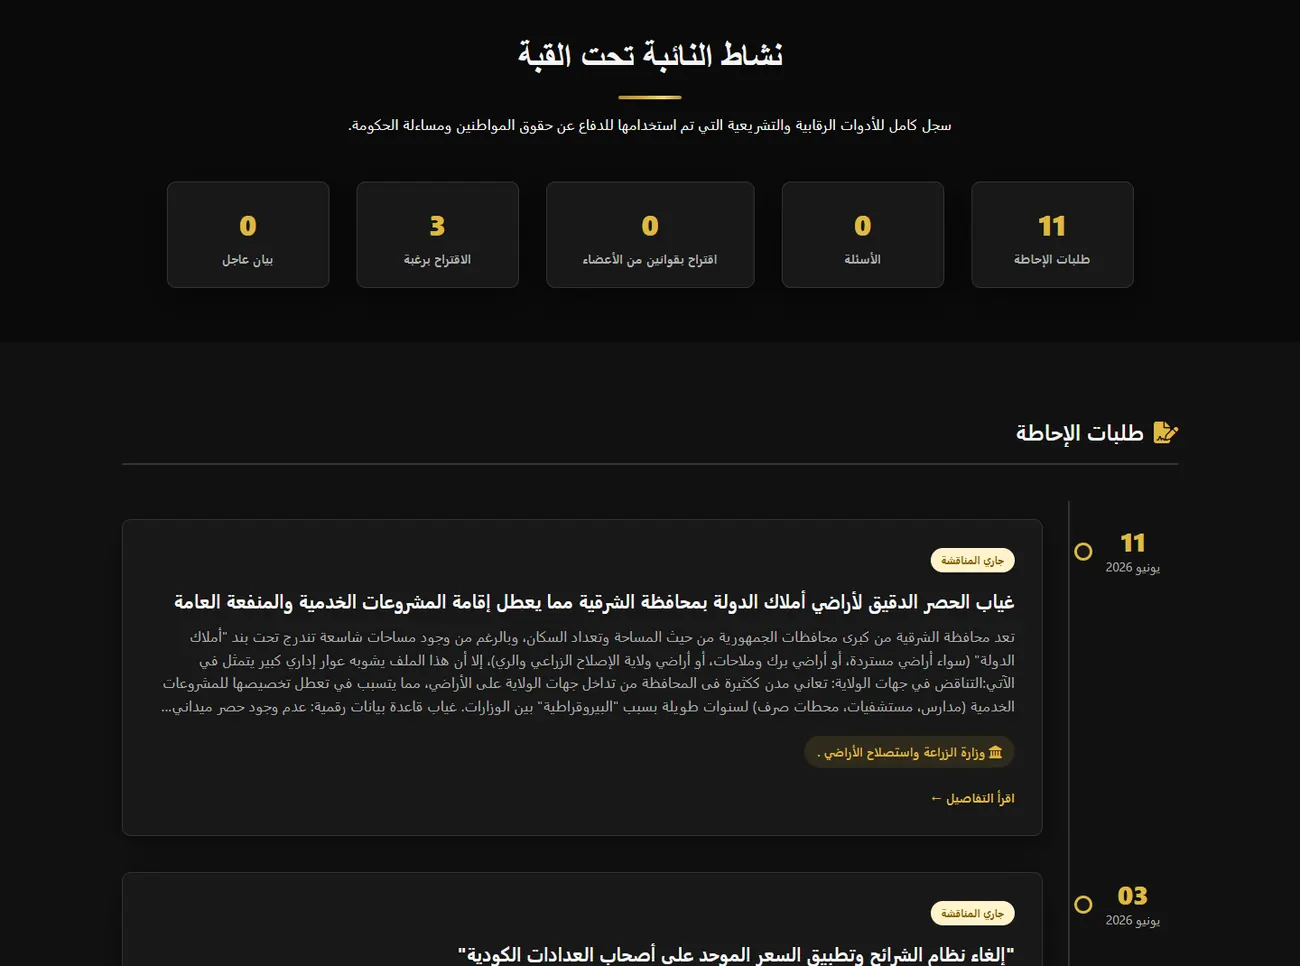The image size is (1300, 966).
Task: Open the إلغاء نظام الشرائح request title
Action: (x=736, y=955)
